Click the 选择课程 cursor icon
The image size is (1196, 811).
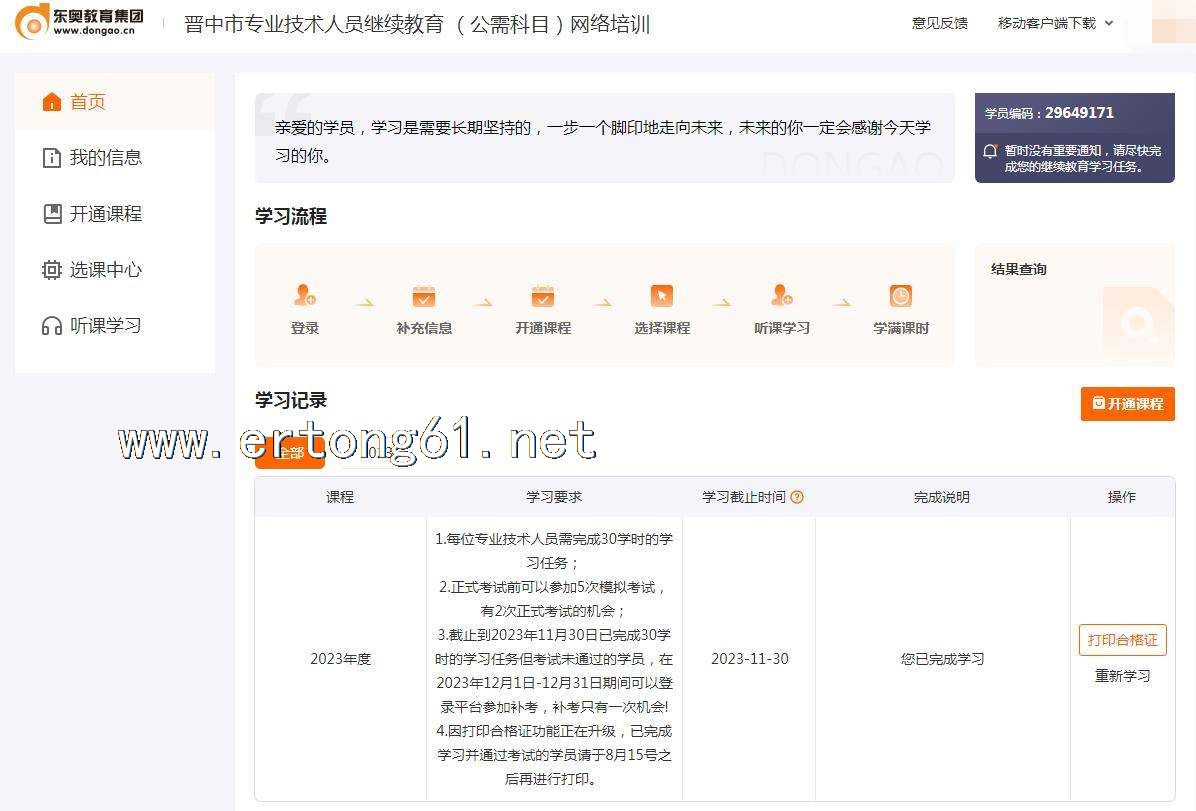pos(662,296)
